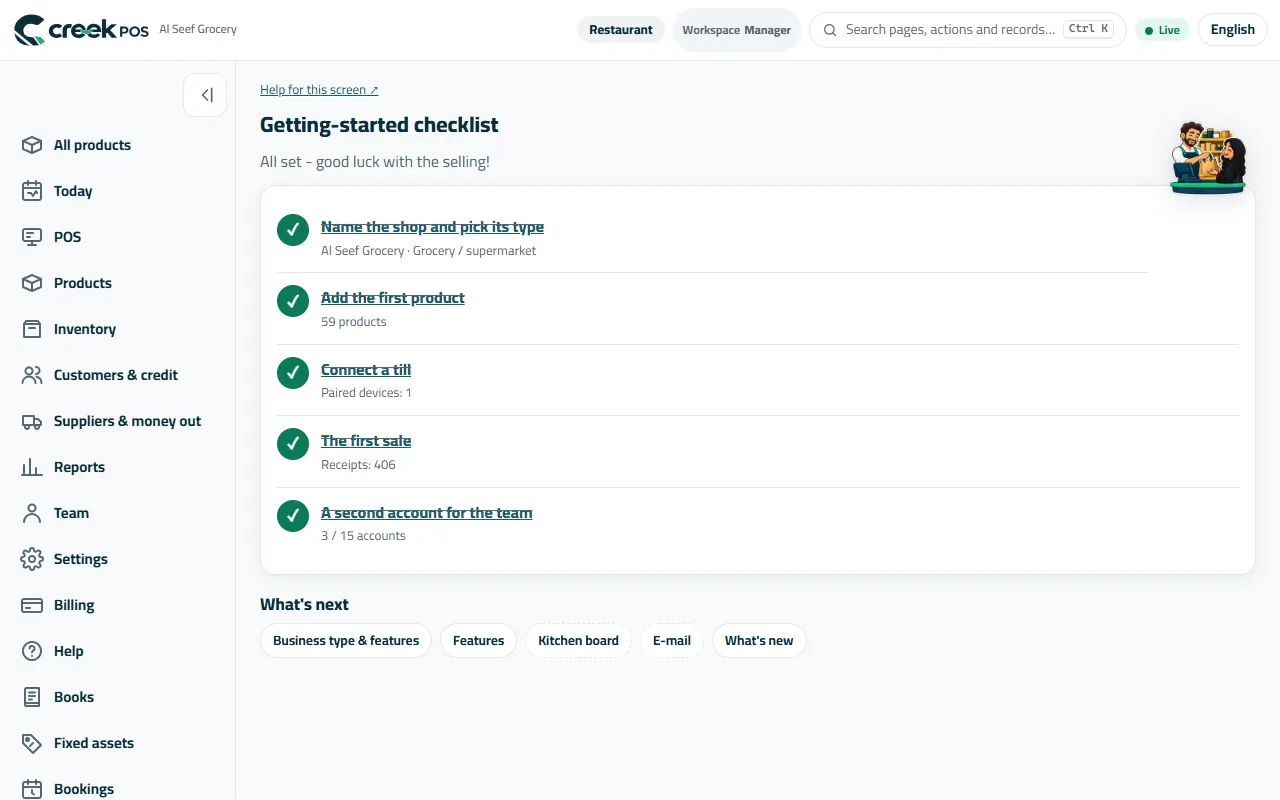Click the E-mail chip
The height and width of the screenshot is (800, 1280).
click(x=672, y=641)
